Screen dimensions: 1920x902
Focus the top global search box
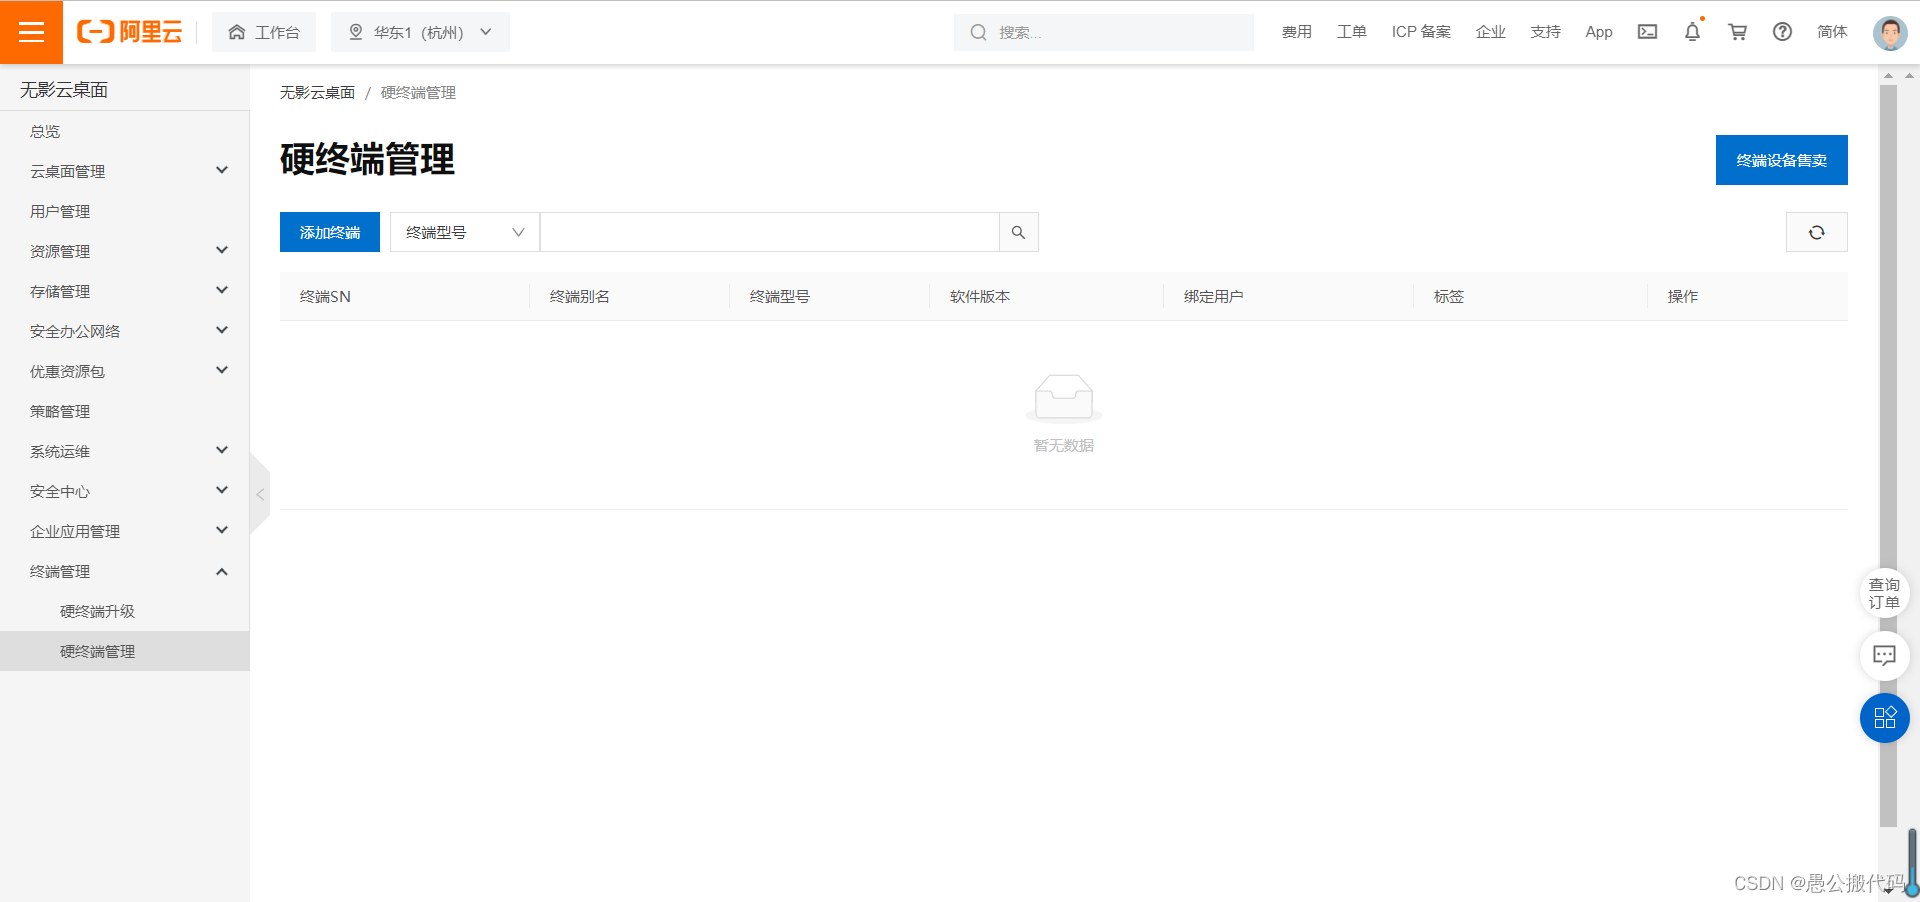click(1104, 32)
